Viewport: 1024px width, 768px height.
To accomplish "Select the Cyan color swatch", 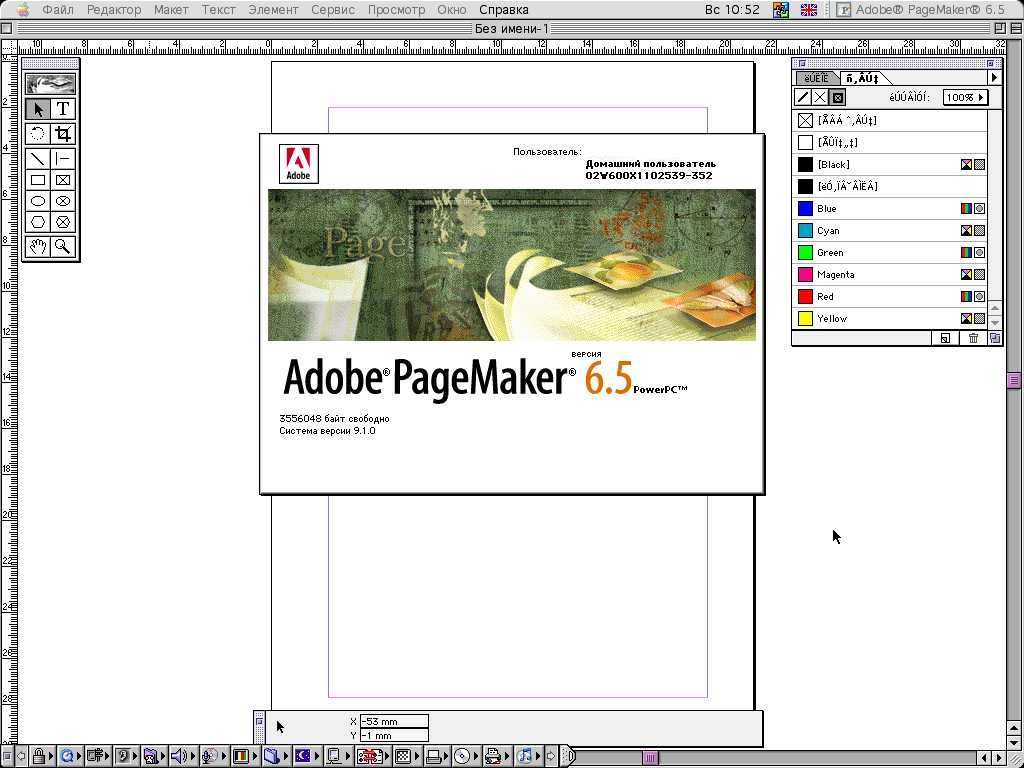I will [x=805, y=231].
